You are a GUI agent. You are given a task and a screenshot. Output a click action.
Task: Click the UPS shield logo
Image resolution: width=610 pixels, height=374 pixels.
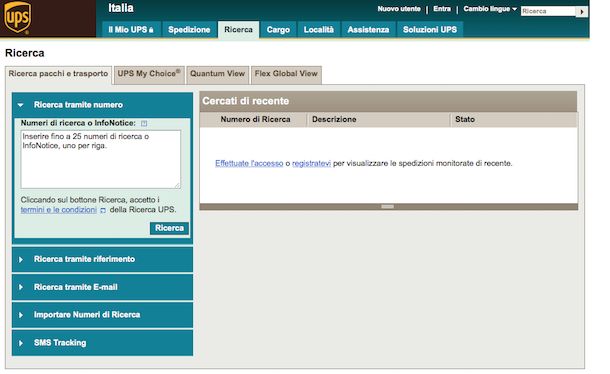tap(17, 18)
